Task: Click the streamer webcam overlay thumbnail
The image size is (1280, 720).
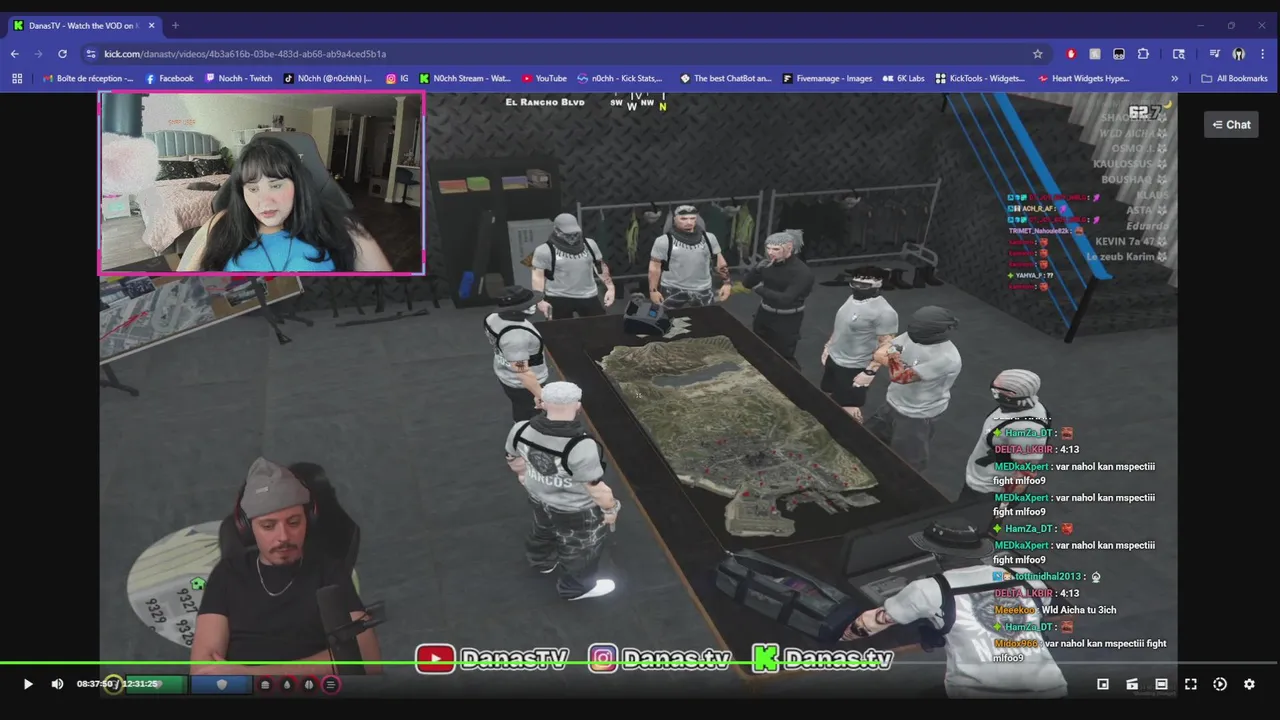Action: (x=261, y=183)
